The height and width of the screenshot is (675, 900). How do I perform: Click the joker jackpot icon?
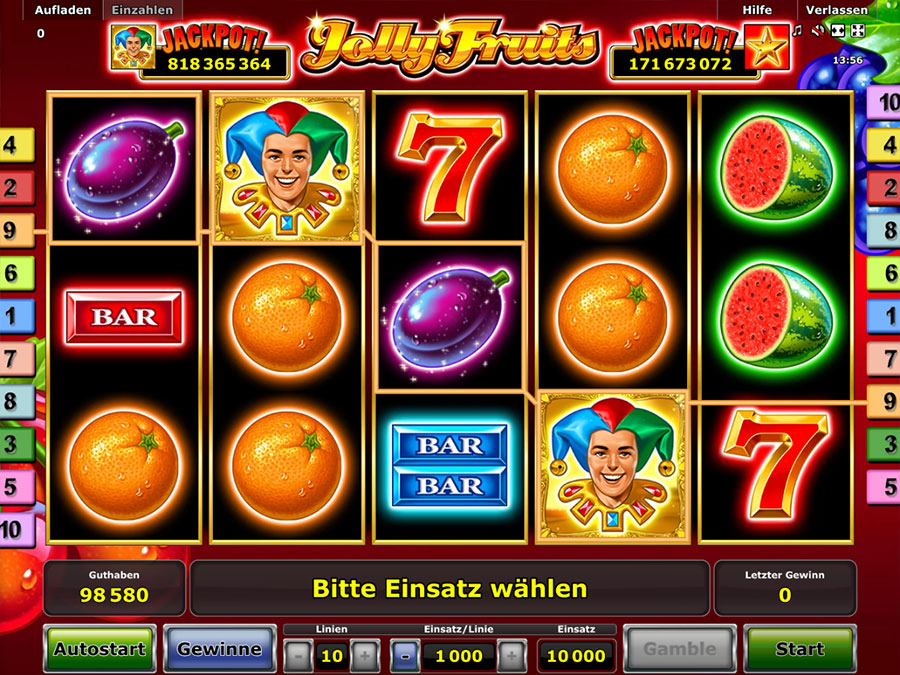click(x=134, y=48)
